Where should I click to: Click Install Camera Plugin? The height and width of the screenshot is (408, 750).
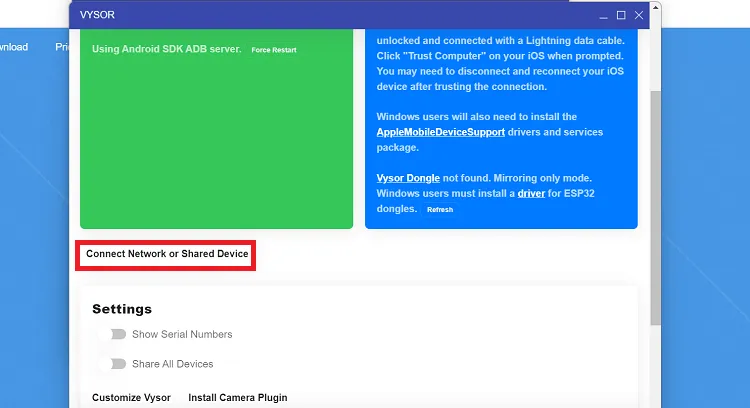(x=238, y=397)
